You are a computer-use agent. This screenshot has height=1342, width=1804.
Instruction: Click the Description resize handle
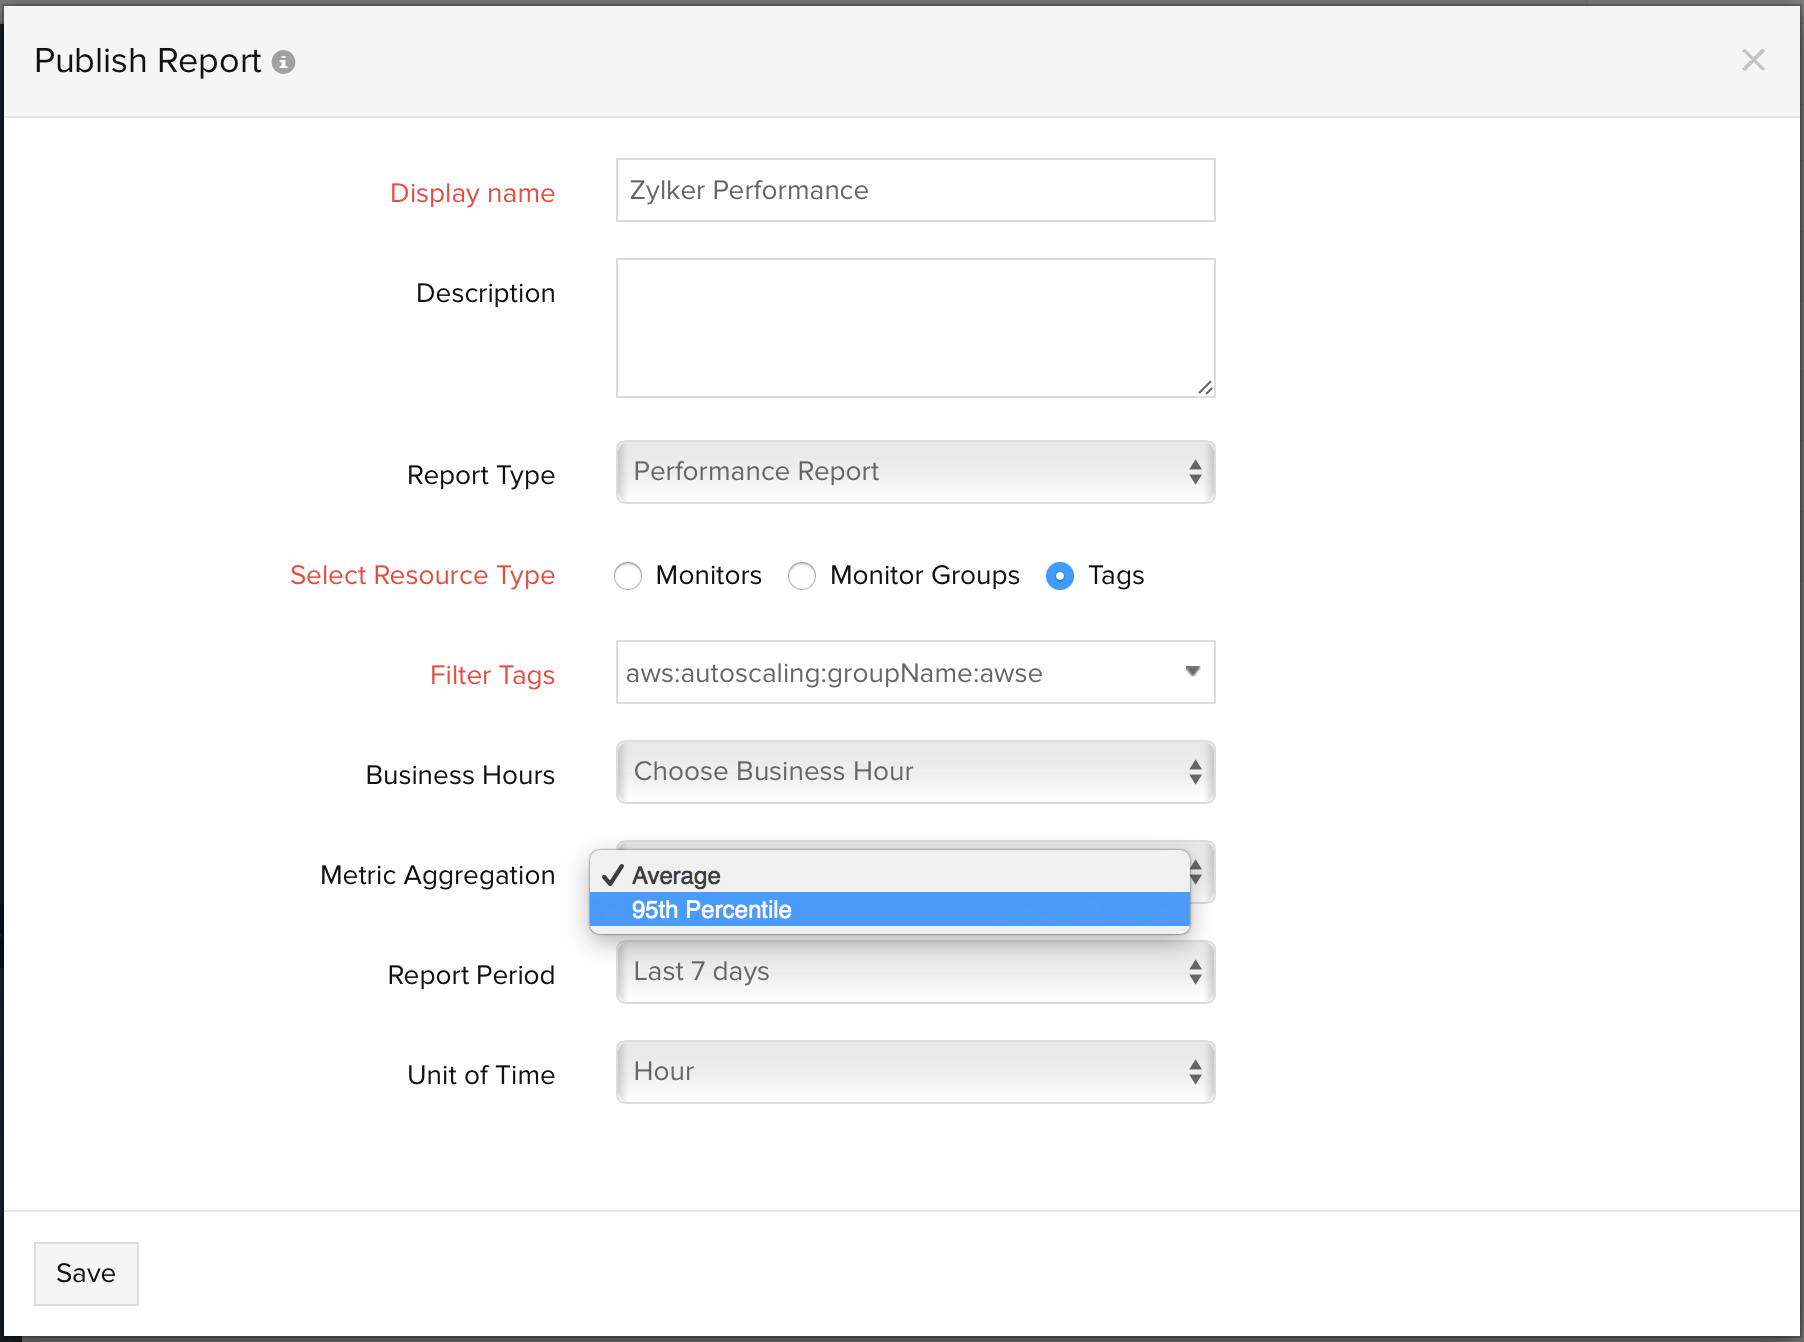coord(1205,388)
